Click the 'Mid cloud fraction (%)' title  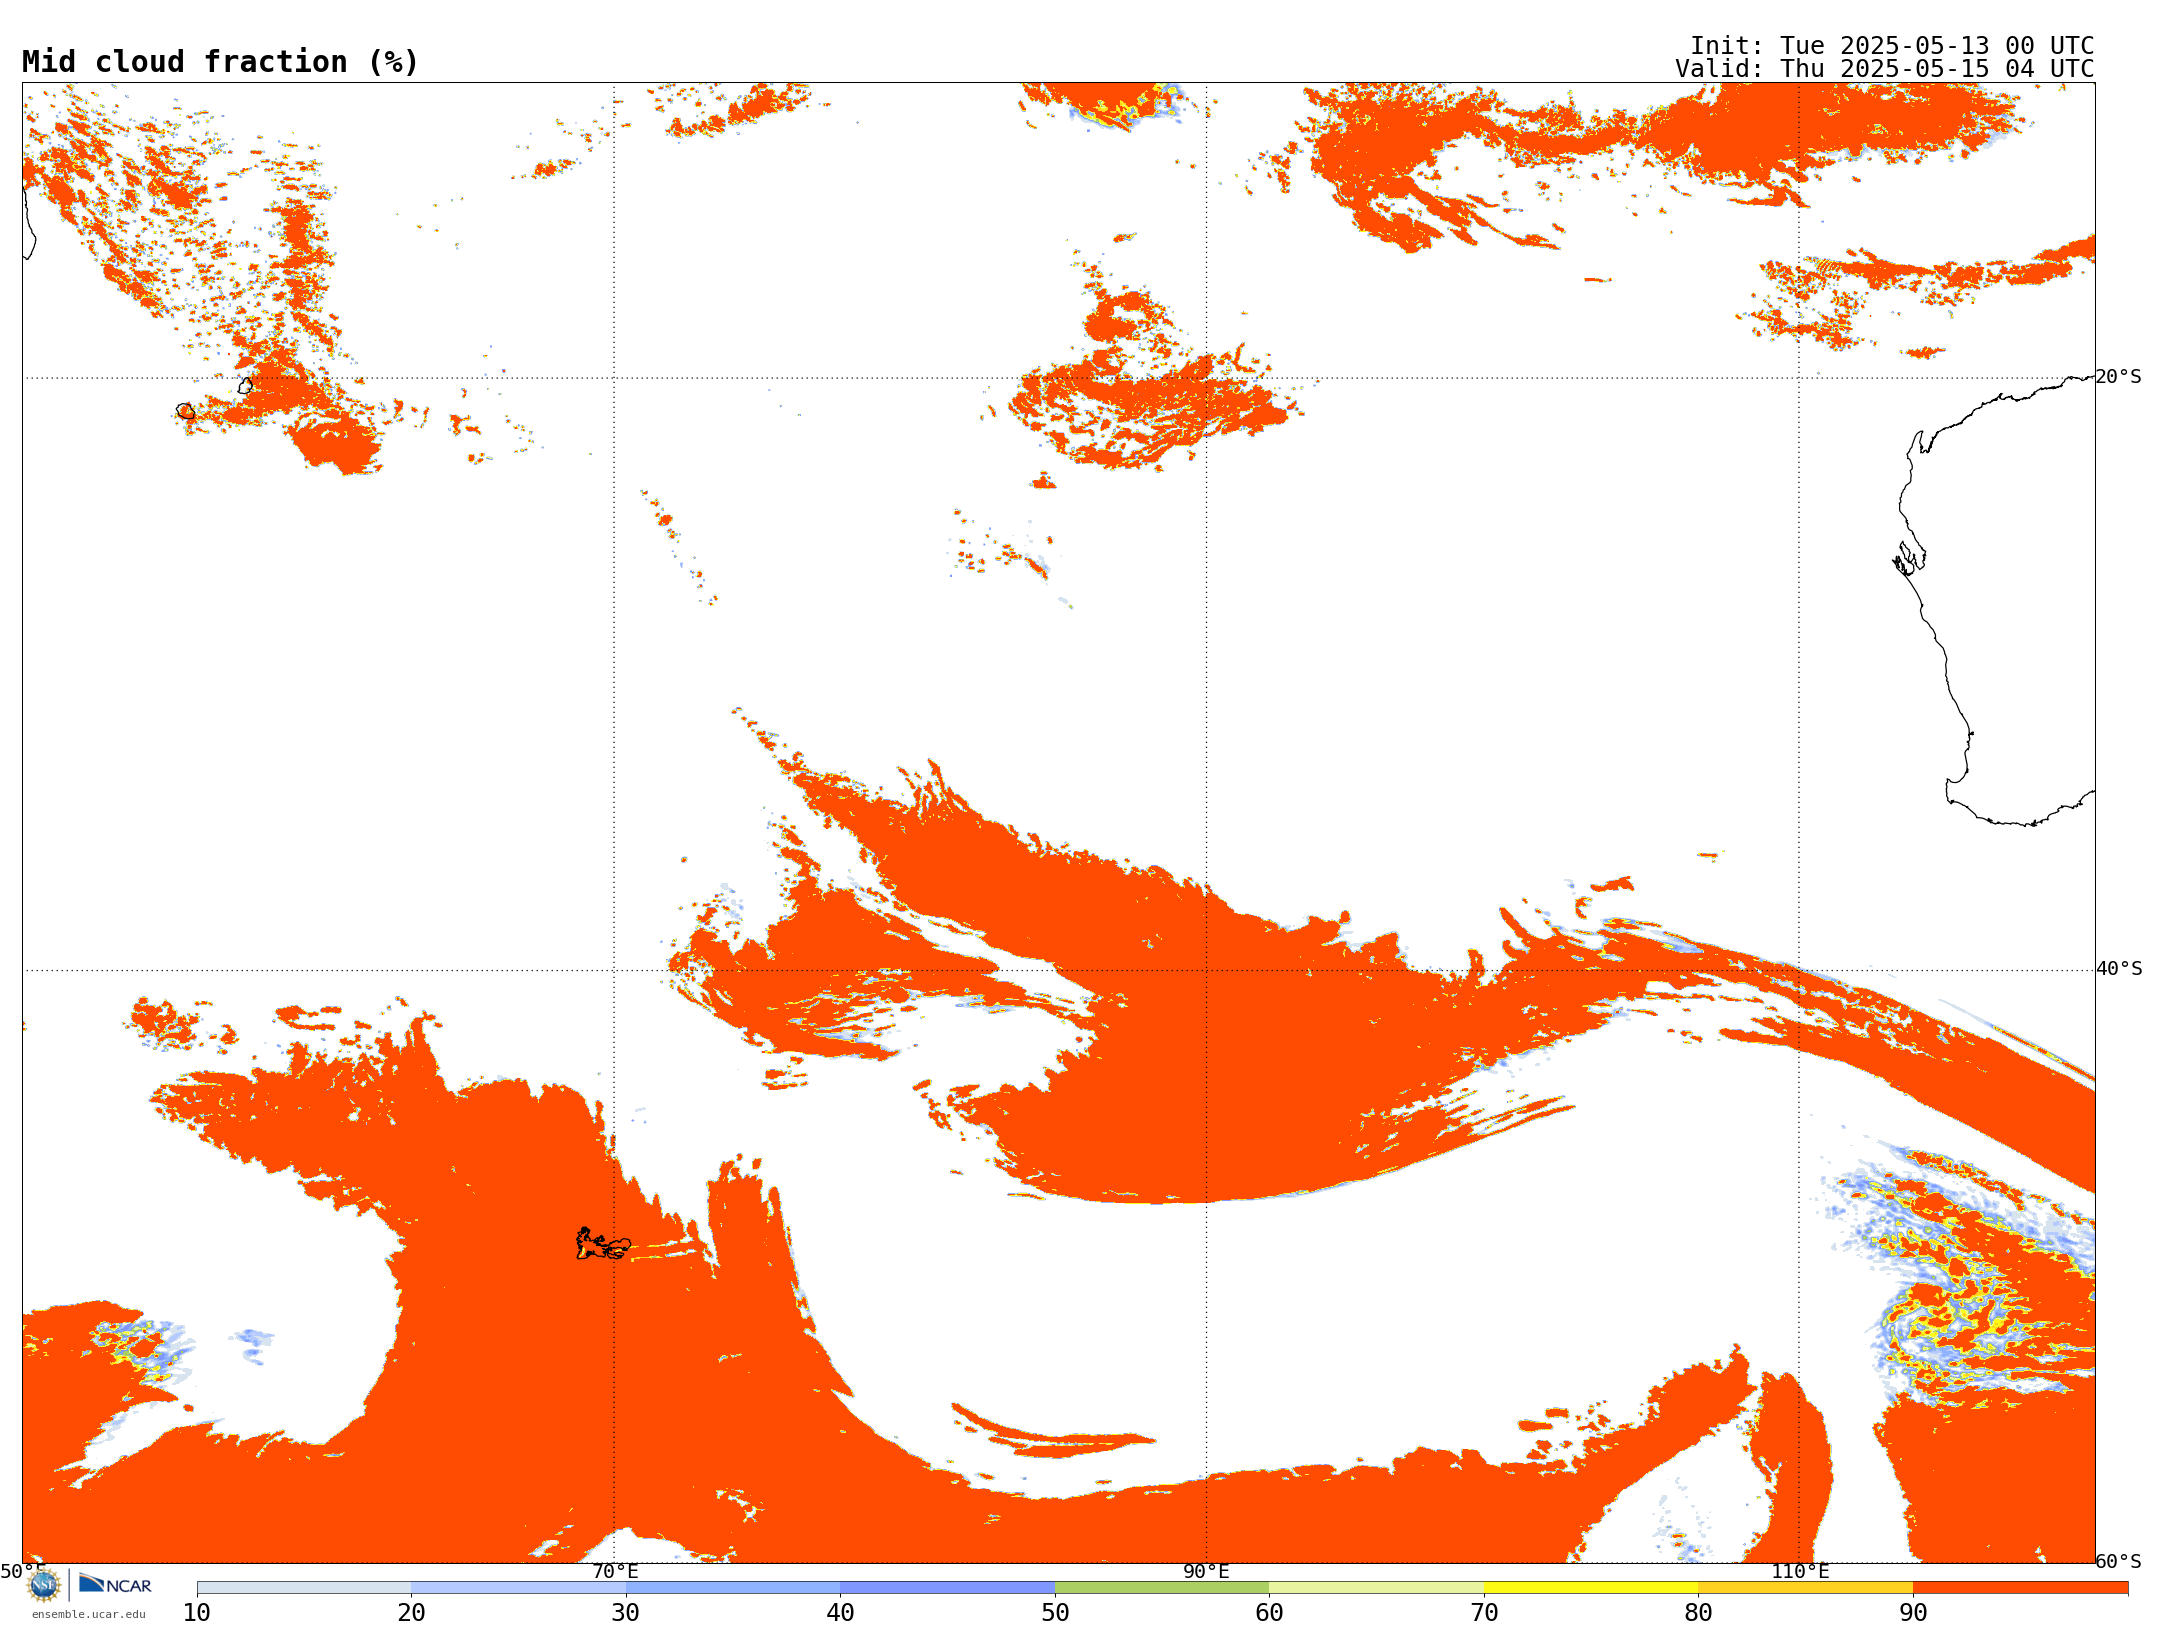coord(220,62)
